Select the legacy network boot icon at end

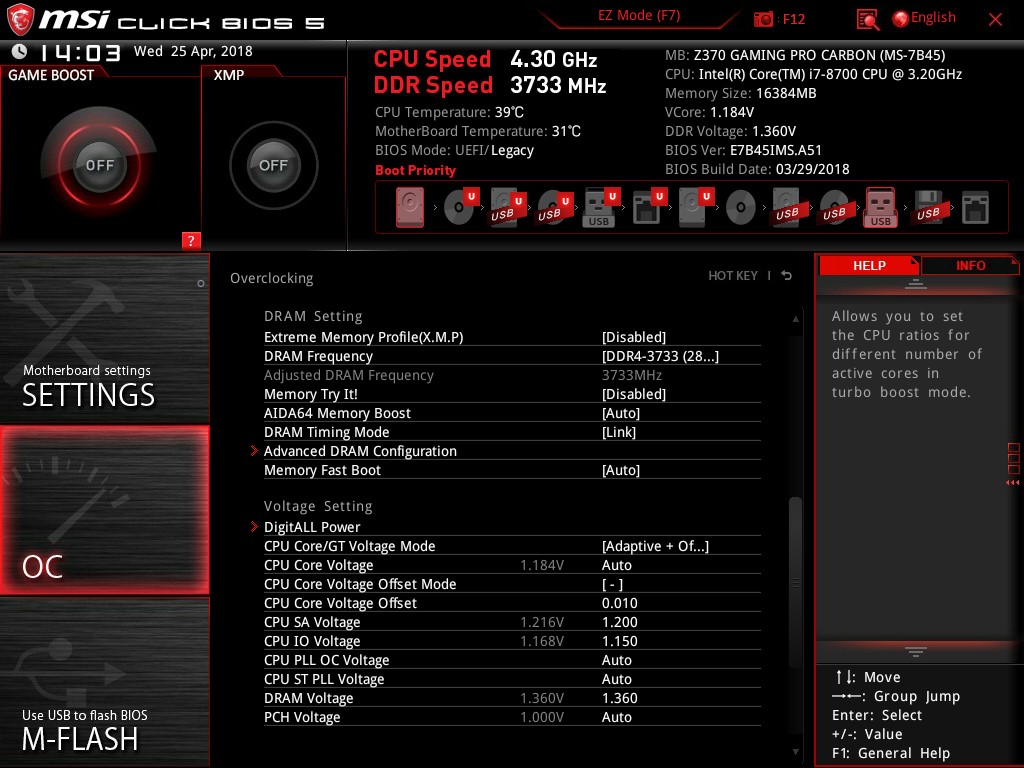point(976,208)
